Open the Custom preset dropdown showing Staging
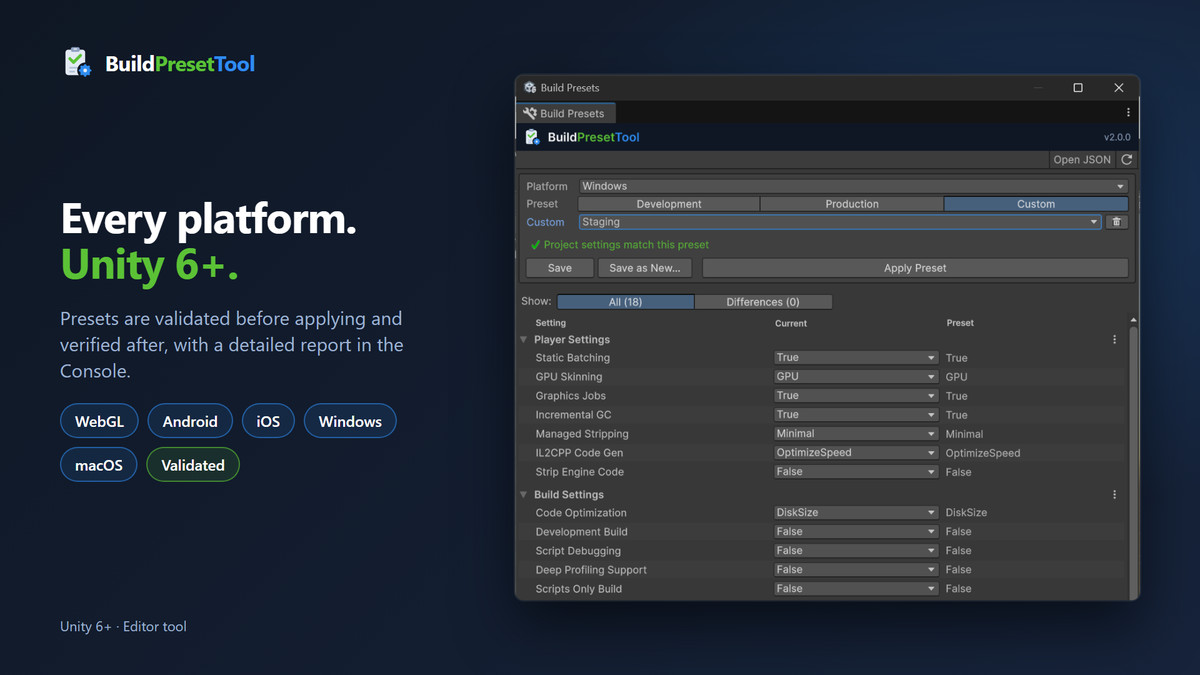The image size is (1200, 675). point(839,222)
